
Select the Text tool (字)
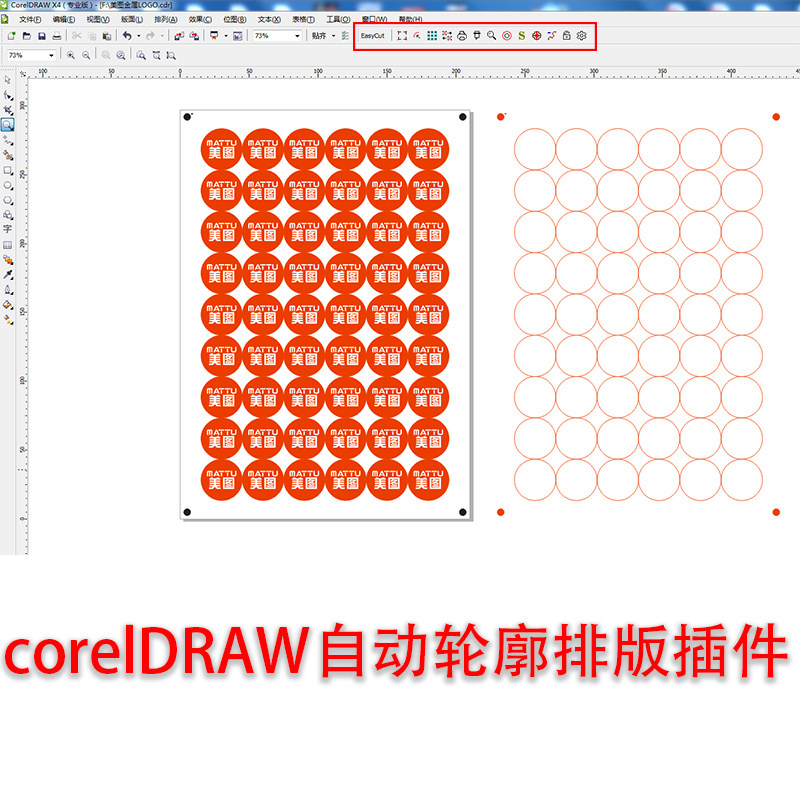tap(7, 229)
